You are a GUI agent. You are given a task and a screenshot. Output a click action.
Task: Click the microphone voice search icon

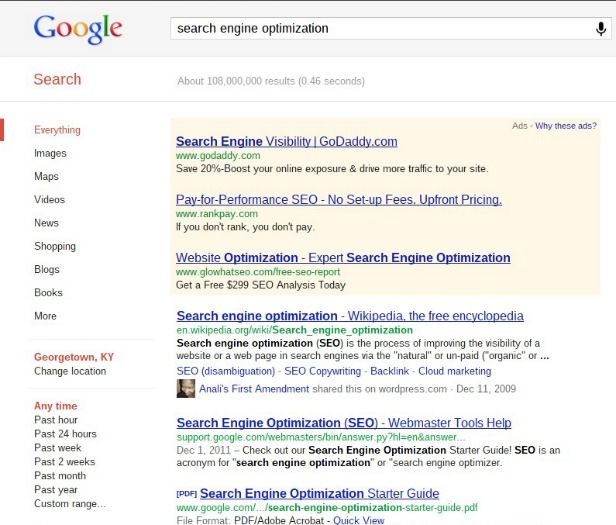[x=601, y=29]
